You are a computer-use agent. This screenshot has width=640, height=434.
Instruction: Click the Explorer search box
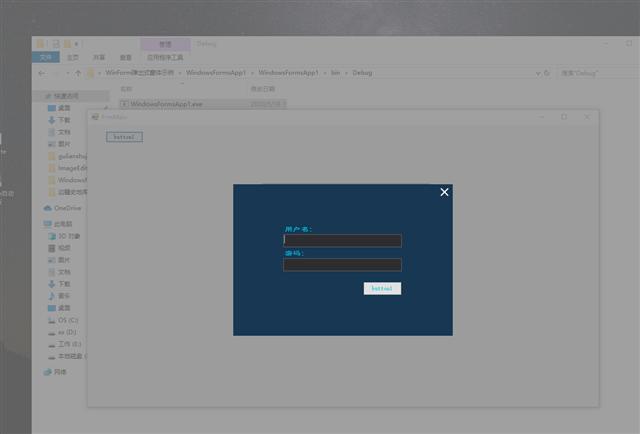[x=595, y=74]
